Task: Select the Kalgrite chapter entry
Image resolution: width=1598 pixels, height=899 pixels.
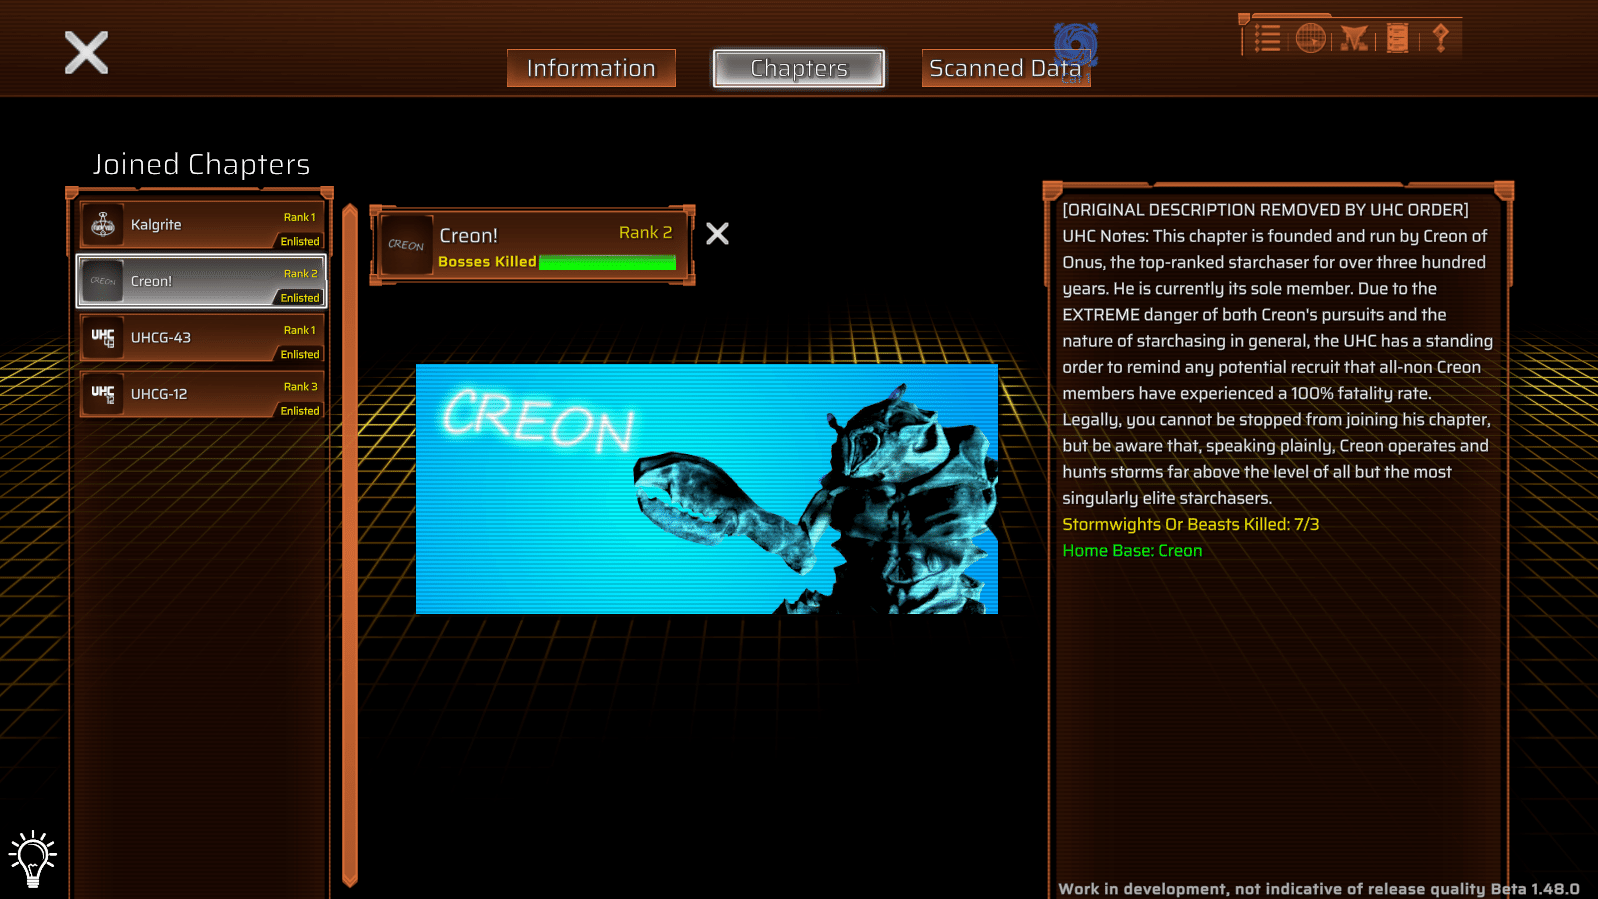Action: tap(202, 225)
